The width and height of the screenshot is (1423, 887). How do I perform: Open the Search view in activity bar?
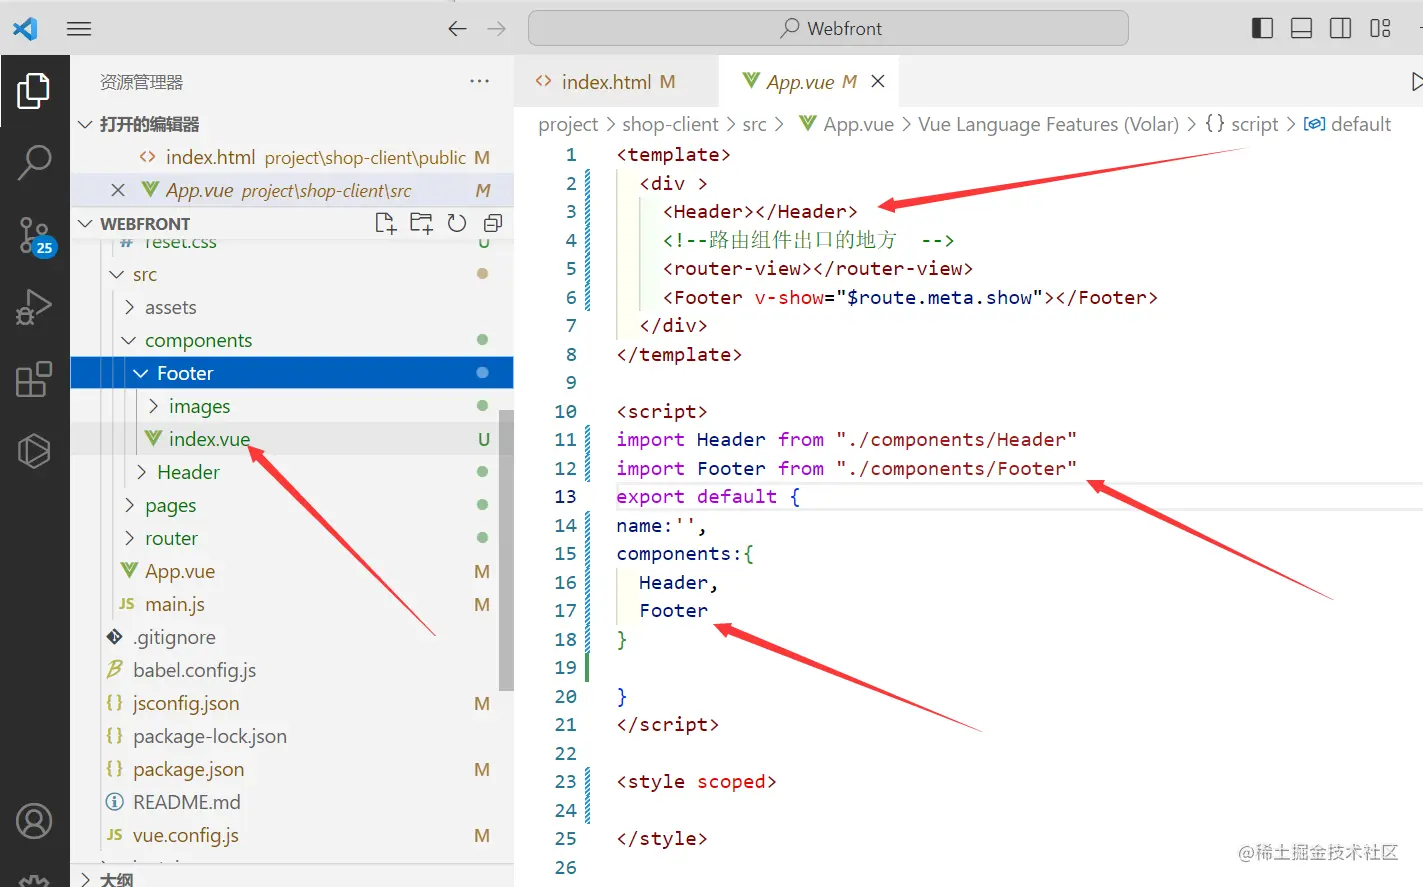[34, 162]
